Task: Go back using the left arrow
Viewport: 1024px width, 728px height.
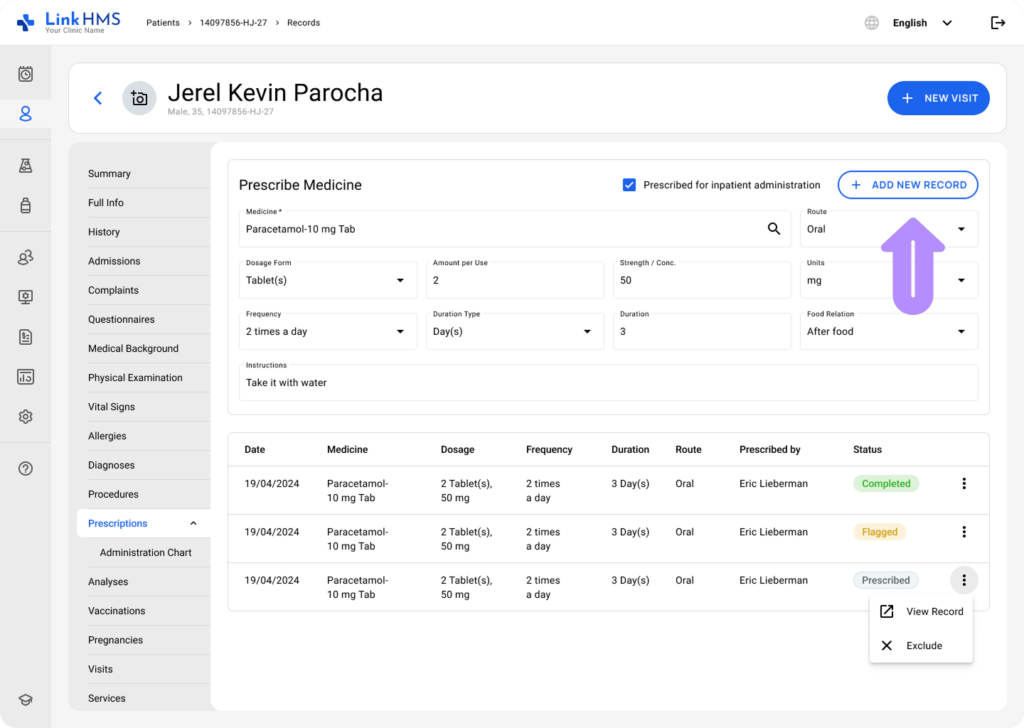Action: coord(98,98)
